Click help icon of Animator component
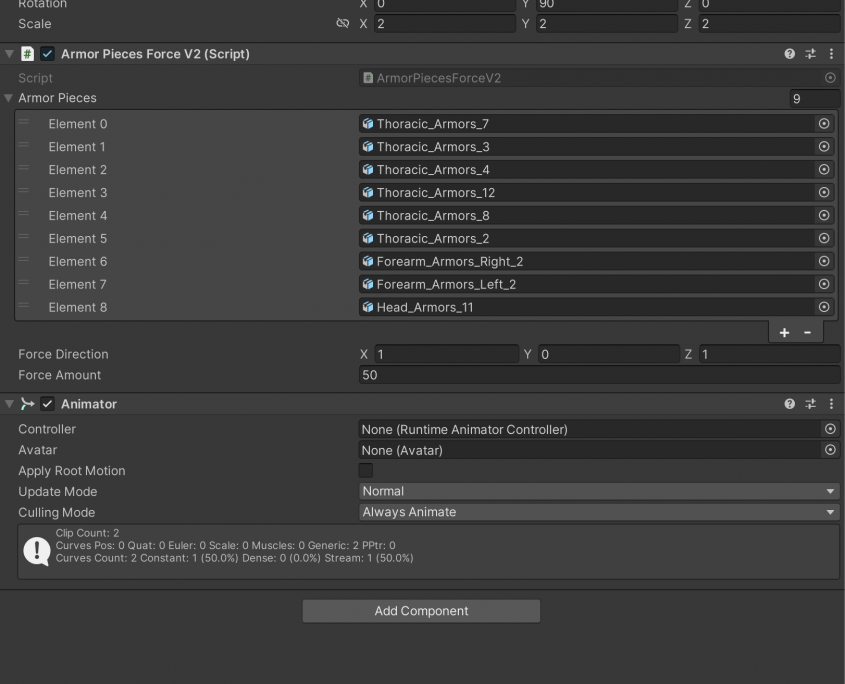 coord(791,404)
